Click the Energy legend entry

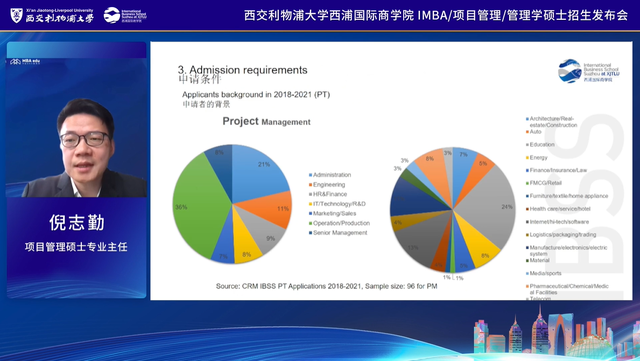point(536,157)
